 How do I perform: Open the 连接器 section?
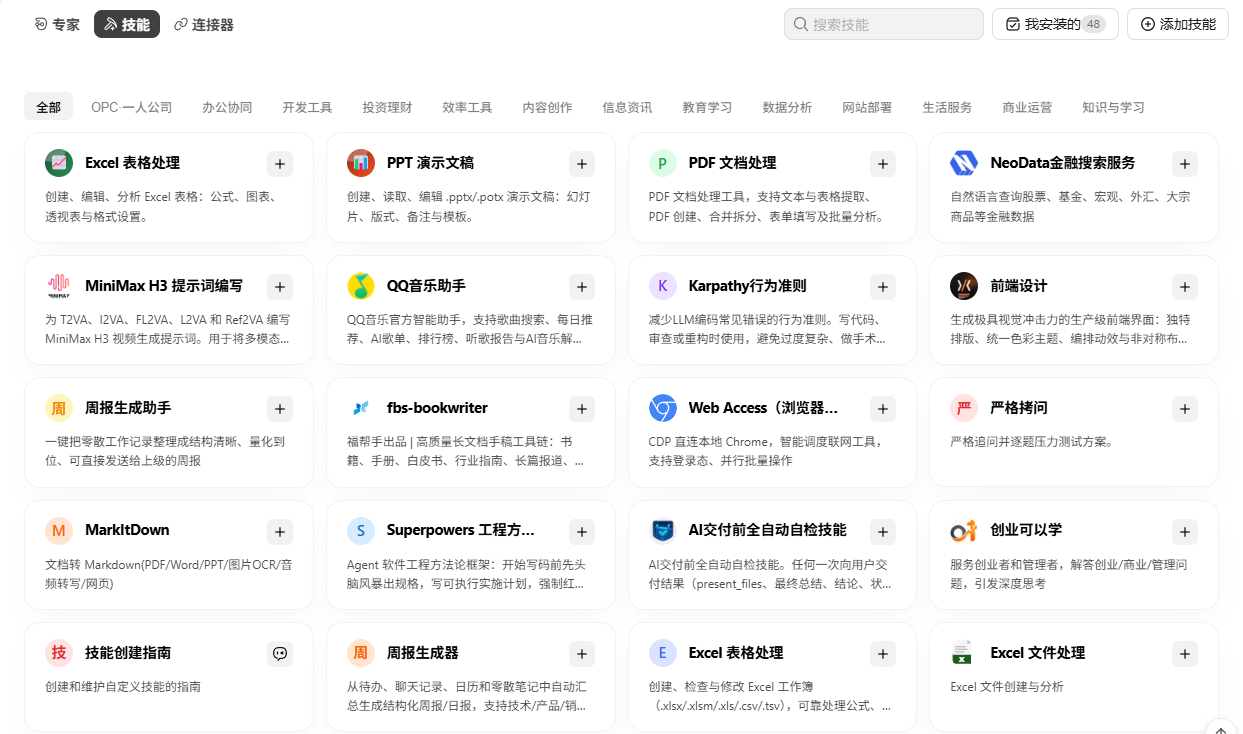[x=204, y=24]
